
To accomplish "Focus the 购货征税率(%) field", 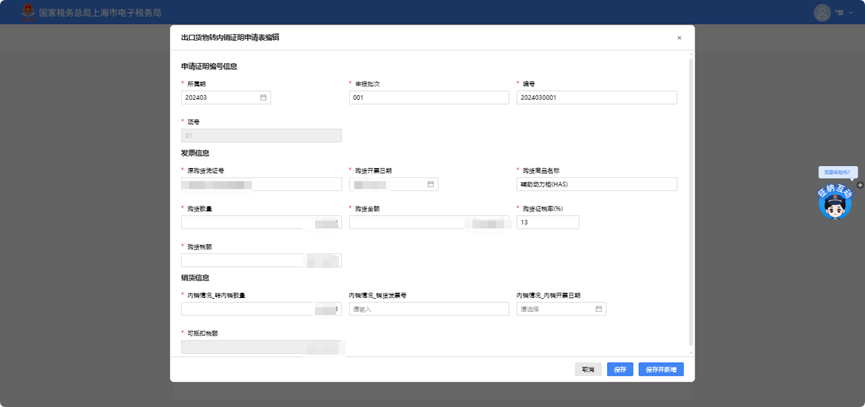I will pos(547,222).
